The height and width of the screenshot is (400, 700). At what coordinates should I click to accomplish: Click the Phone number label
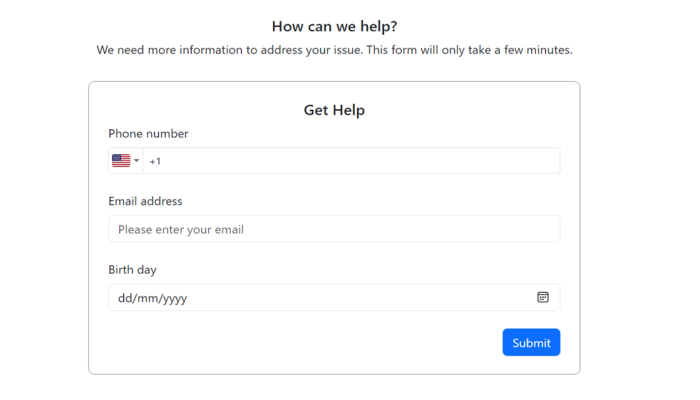pyautogui.click(x=148, y=133)
